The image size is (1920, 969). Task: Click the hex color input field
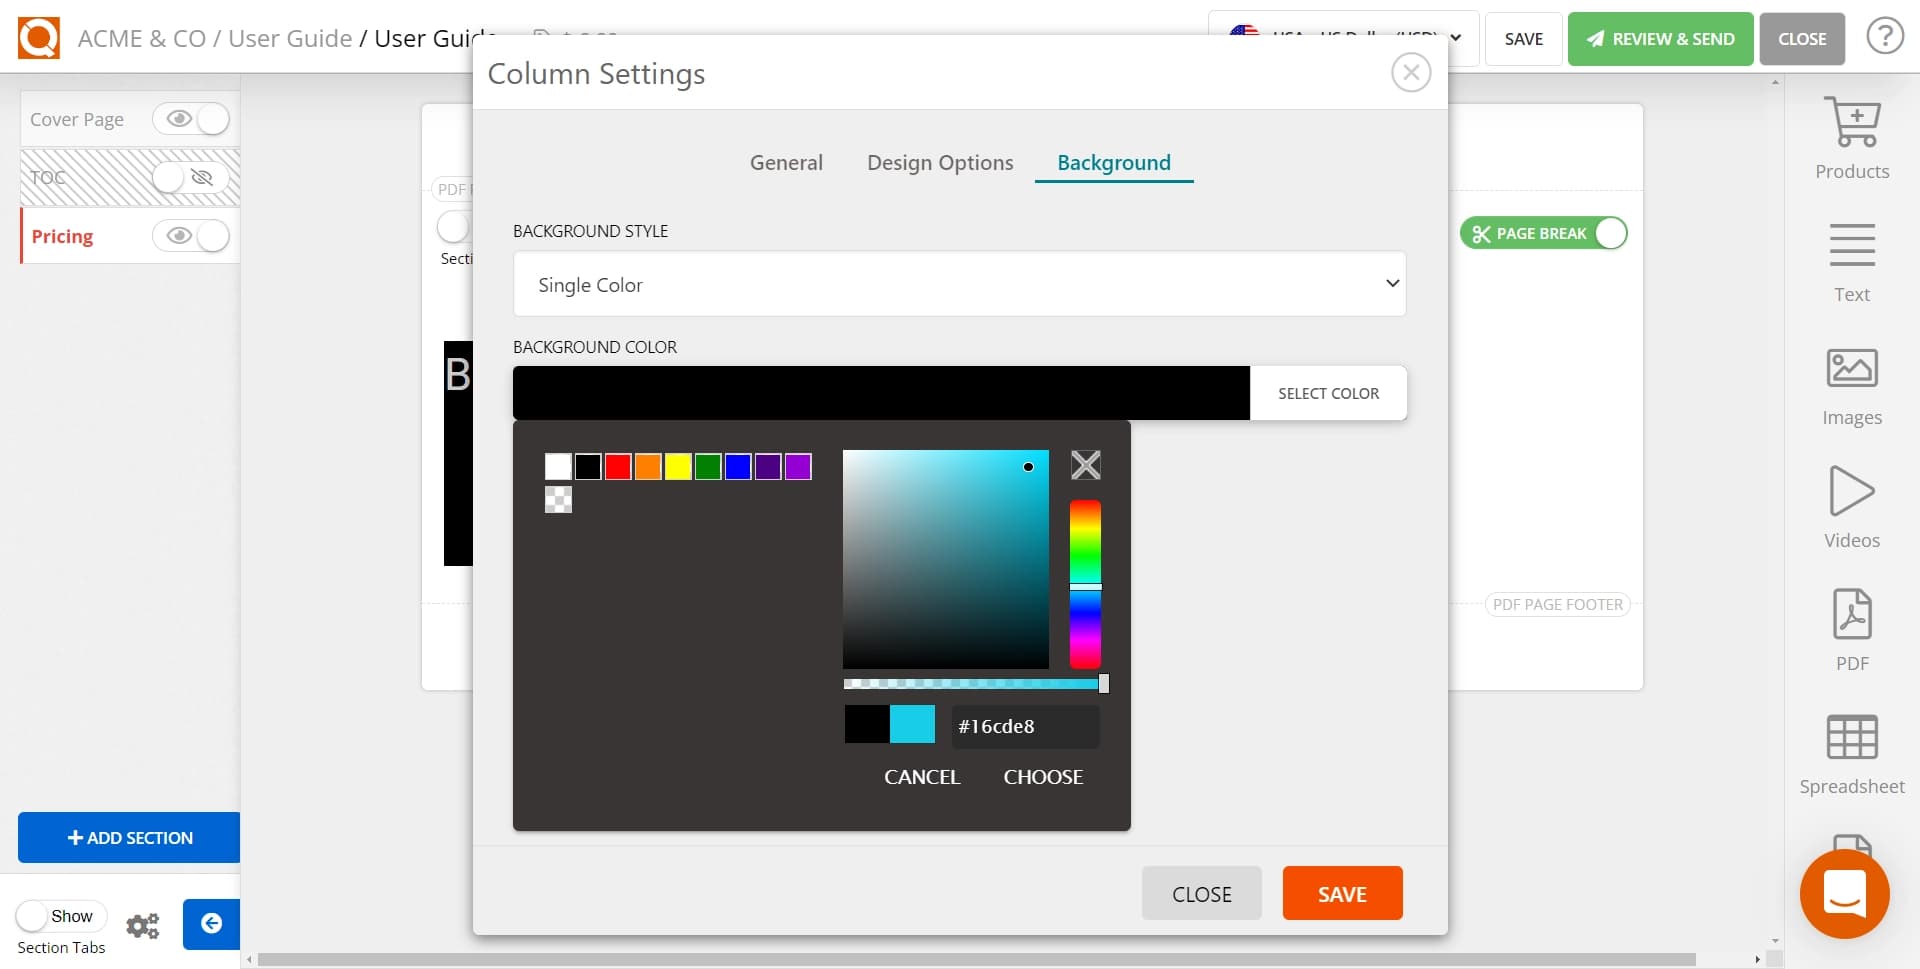pyautogui.click(x=1025, y=726)
